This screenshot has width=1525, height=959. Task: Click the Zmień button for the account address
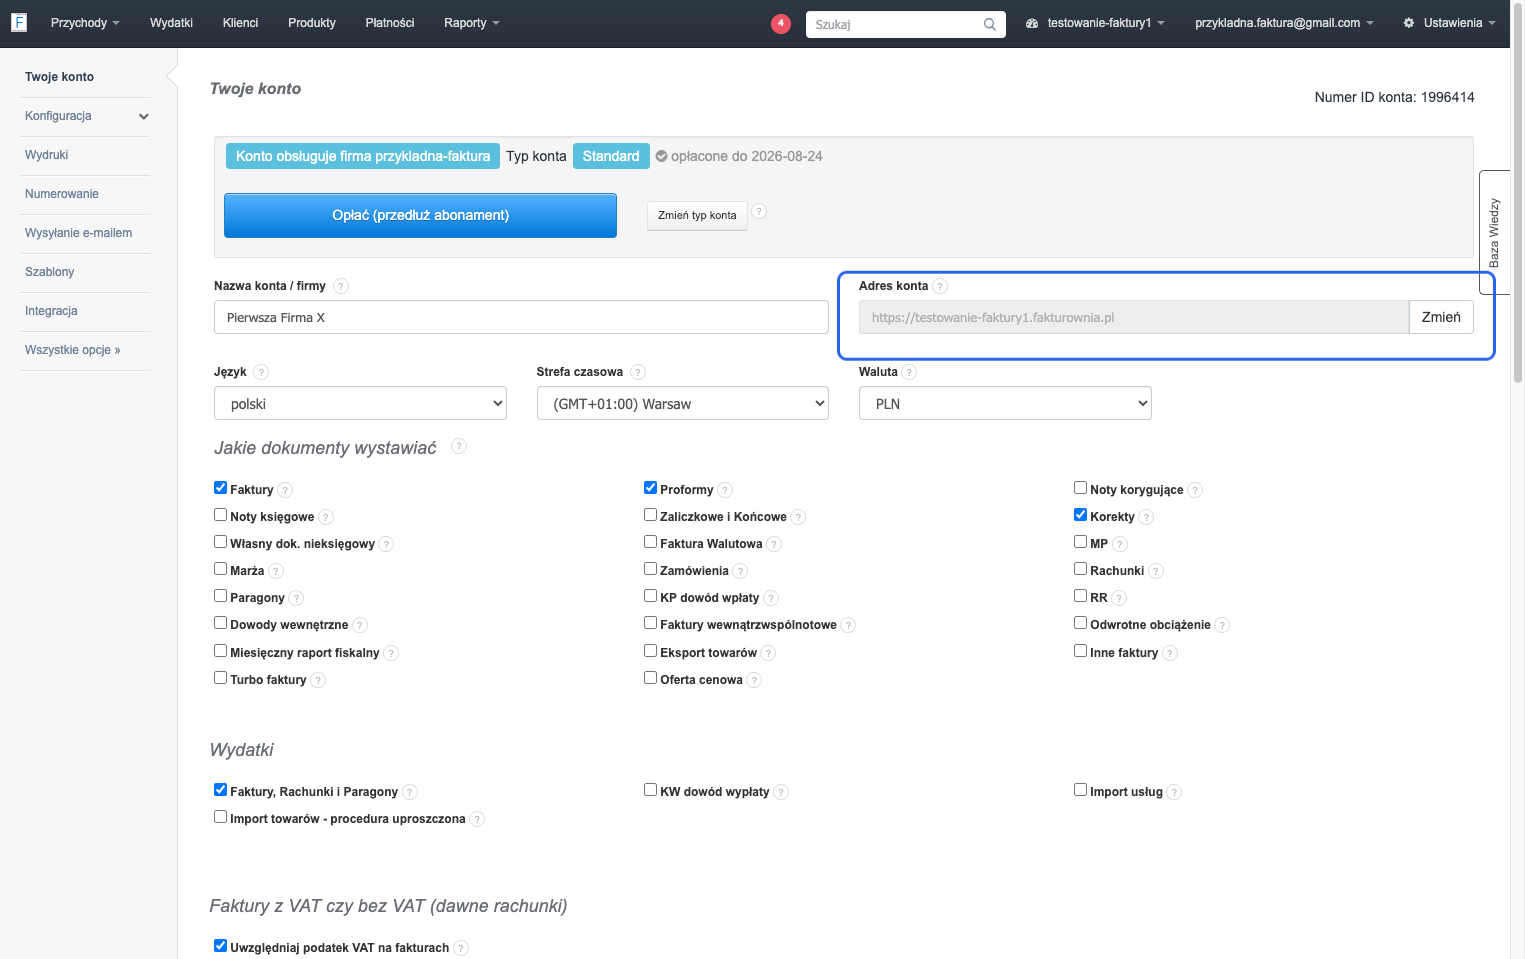point(1441,317)
